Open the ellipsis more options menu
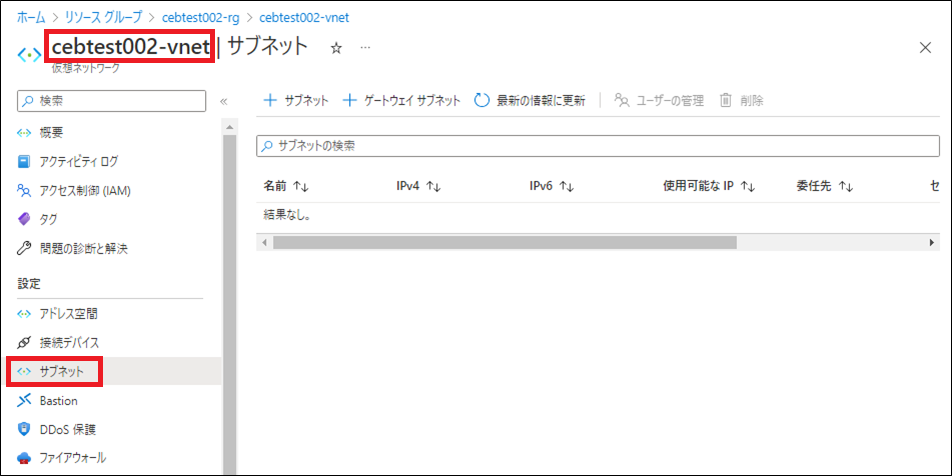The image size is (952, 476). tap(366, 47)
